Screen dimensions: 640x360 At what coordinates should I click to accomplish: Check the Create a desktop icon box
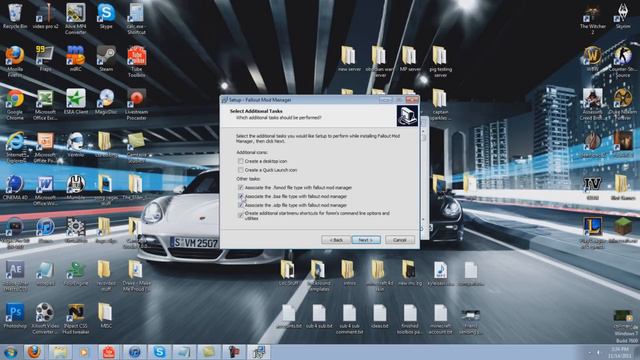tap(240, 161)
